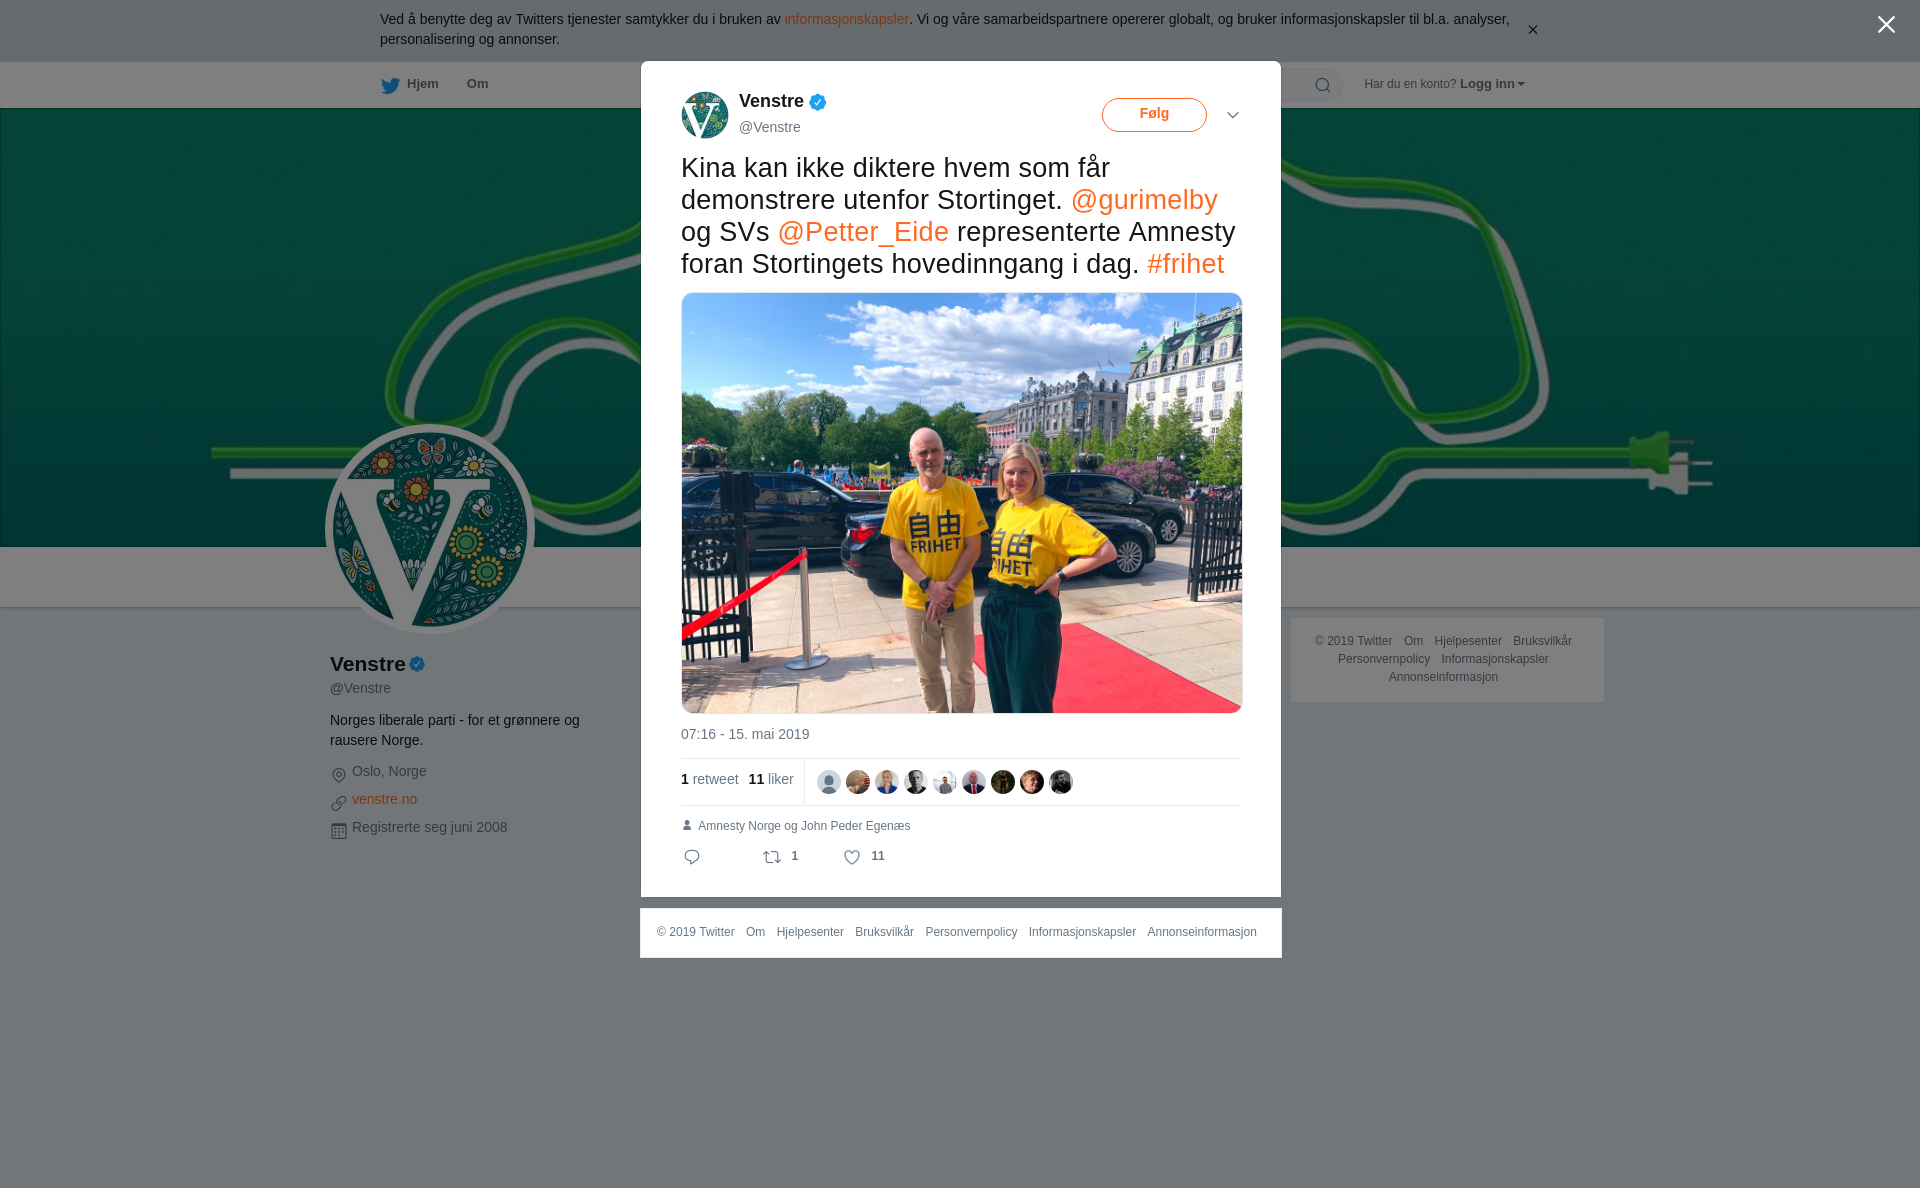Click the retweet arrows icon
1920x1188 pixels.
point(772,857)
